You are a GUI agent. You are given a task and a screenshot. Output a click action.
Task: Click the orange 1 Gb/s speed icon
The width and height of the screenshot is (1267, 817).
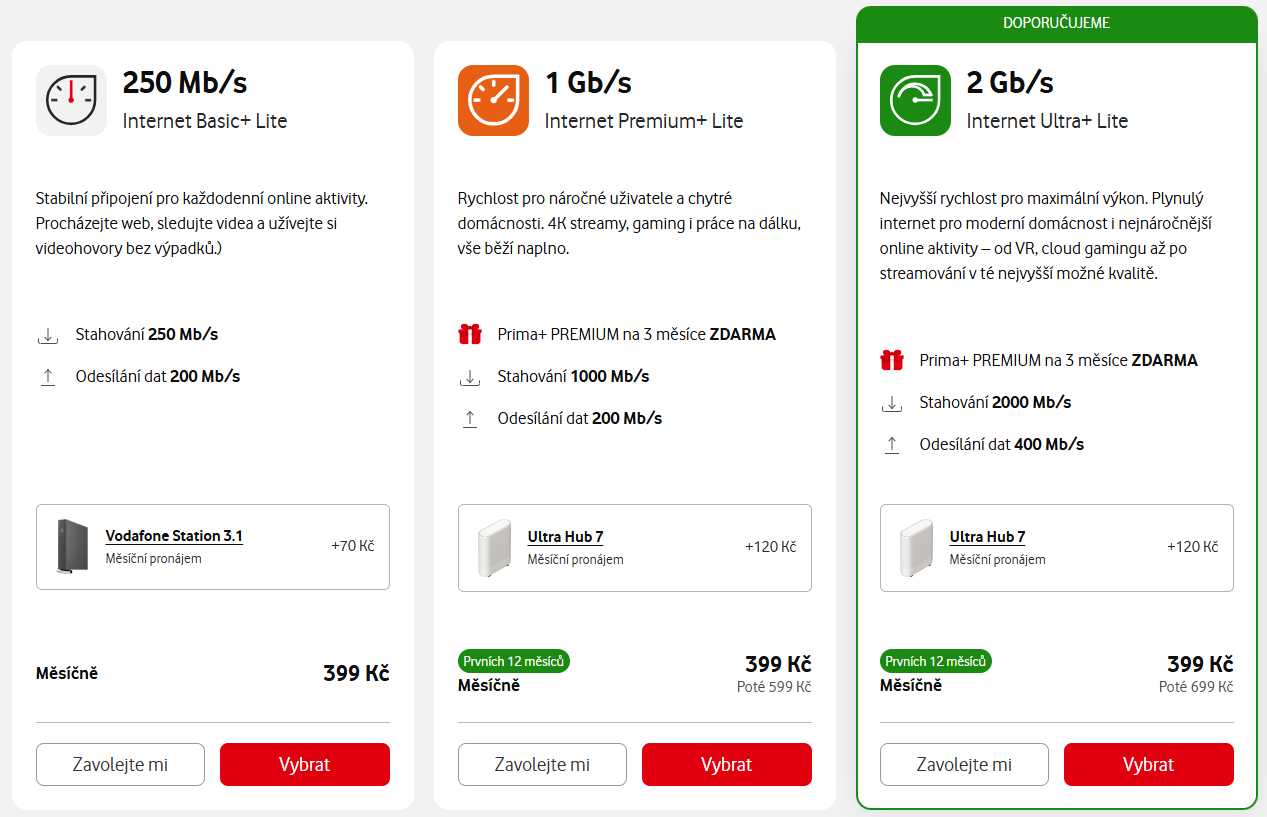coord(493,100)
